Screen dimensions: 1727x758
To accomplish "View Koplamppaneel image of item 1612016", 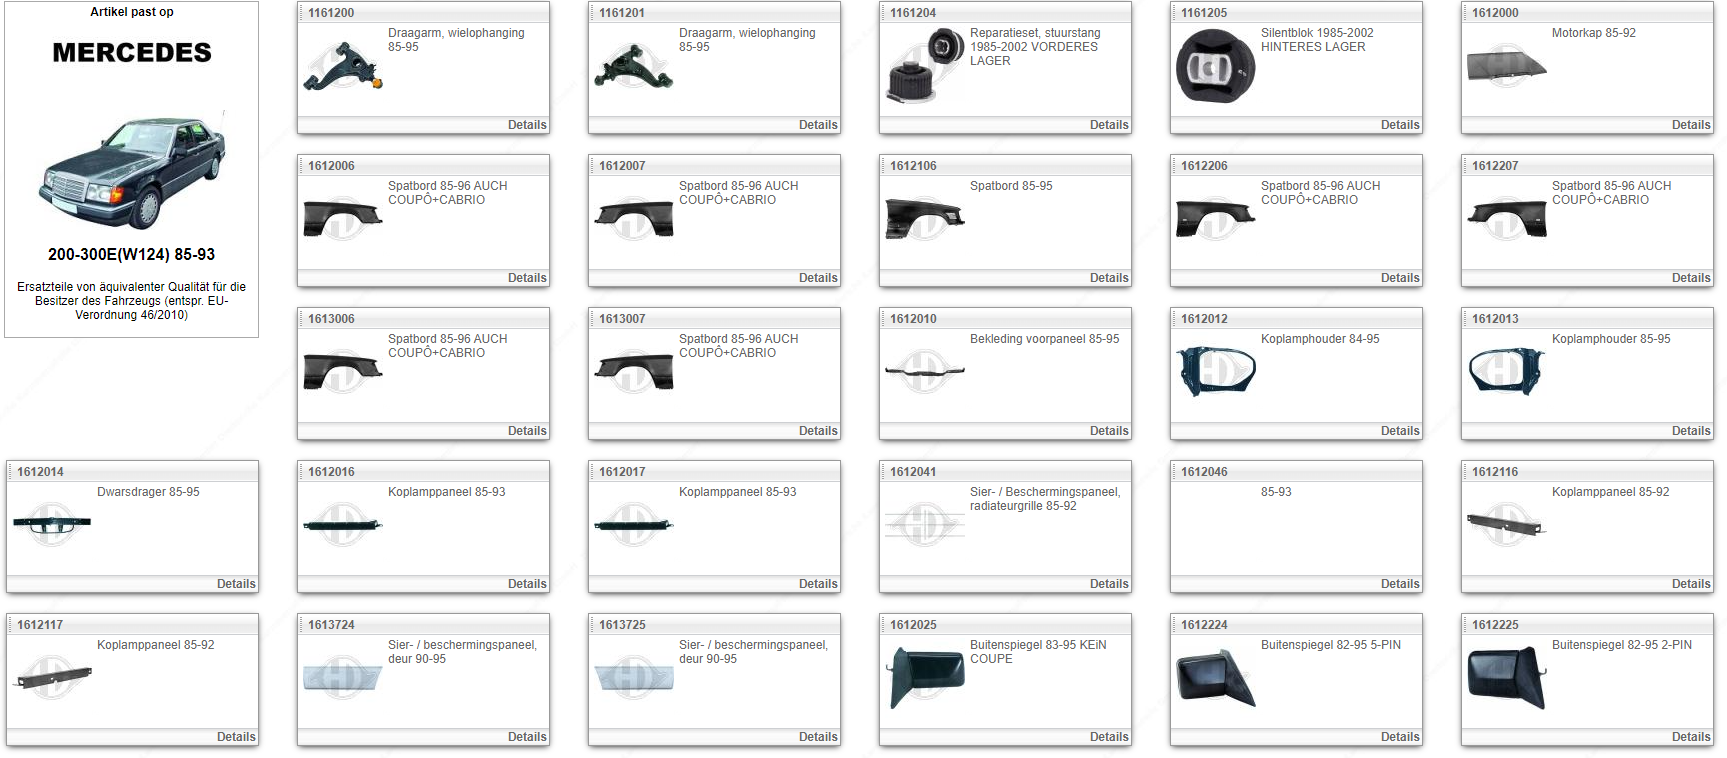I will pyautogui.click(x=343, y=525).
